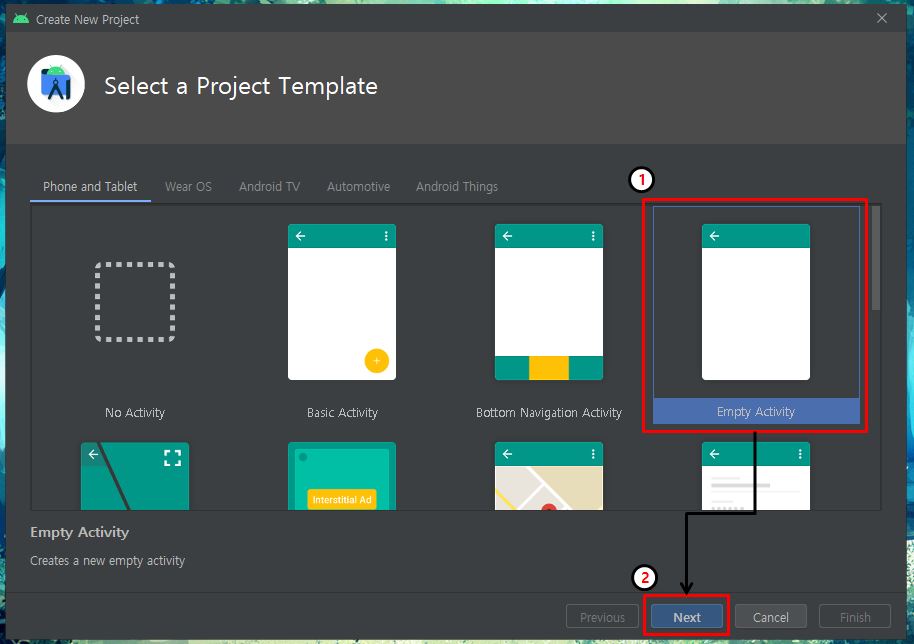The image size is (914, 644).
Task: Click the Previous button
Action: 602,617
